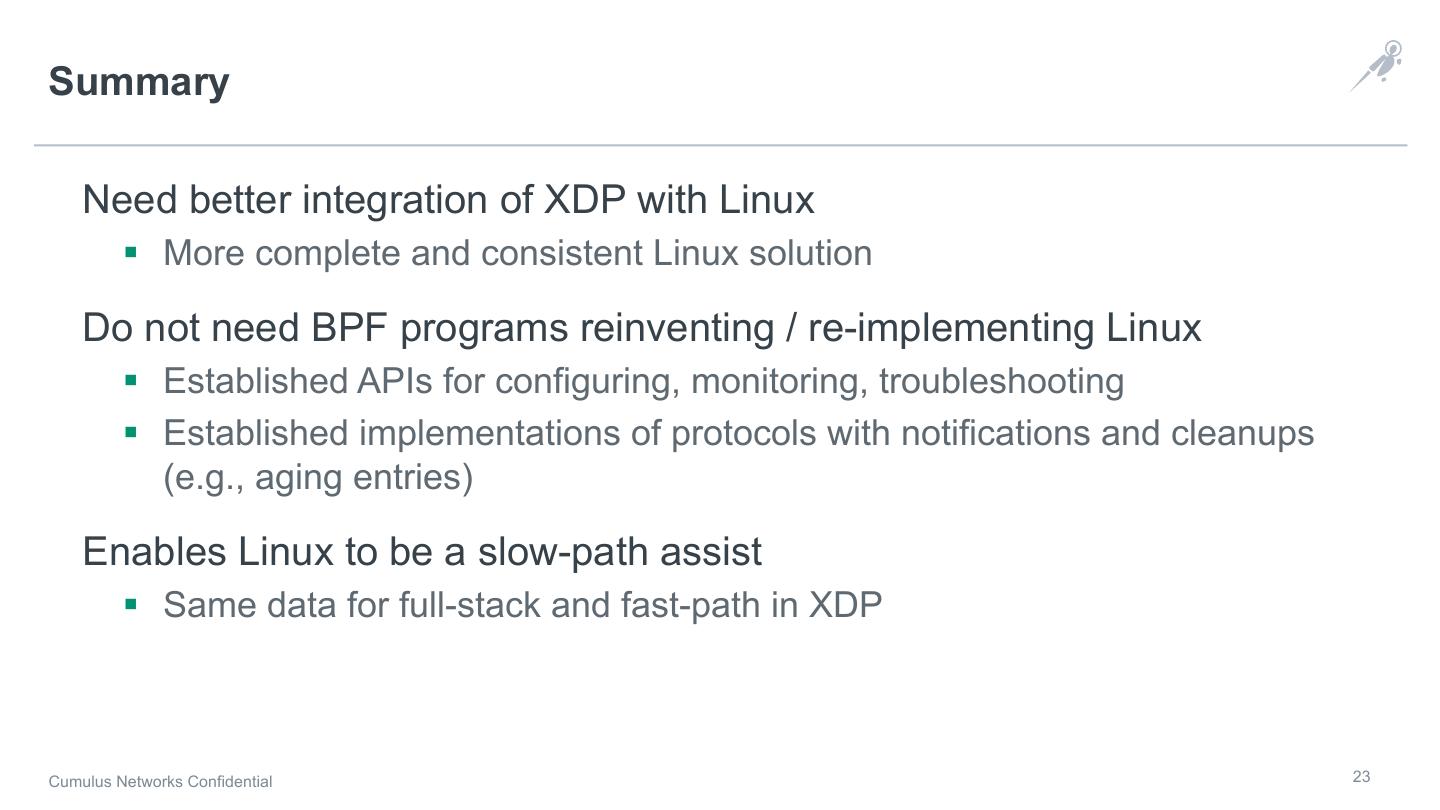Click the "Summary" slide title
Viewport: 1440px width, 810px height.
click(x=139, y=82)
